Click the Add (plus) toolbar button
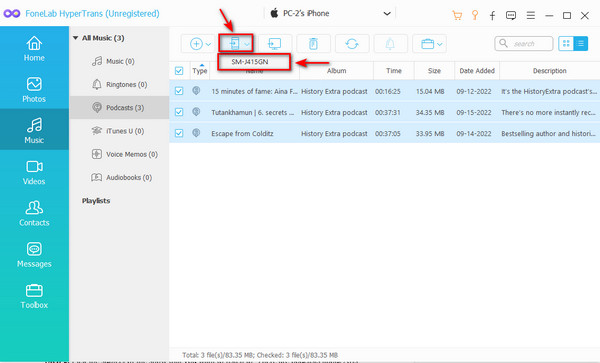This screenshot has width=600, height=363. click(x=196, y=44)
